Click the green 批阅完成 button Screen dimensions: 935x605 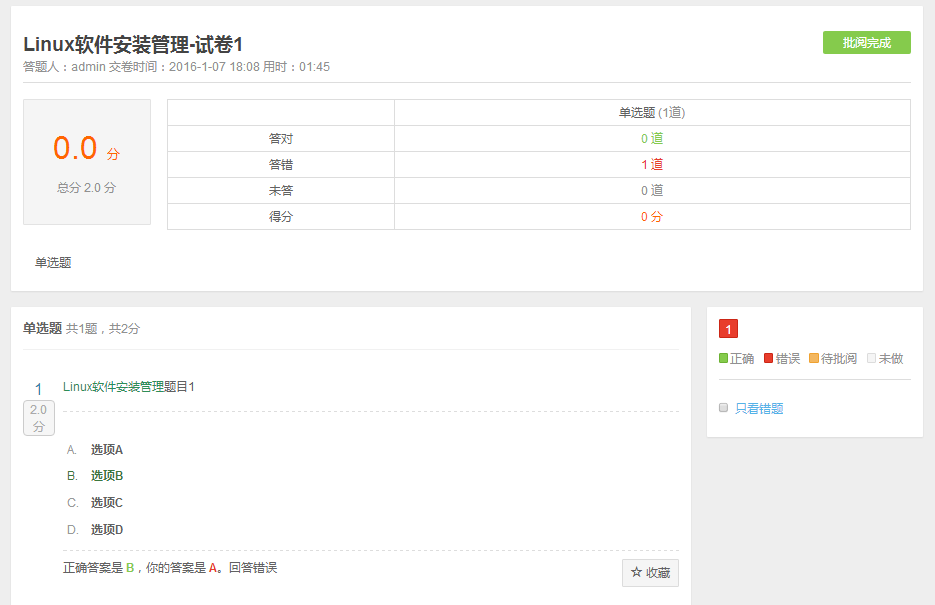coord(866,43)
